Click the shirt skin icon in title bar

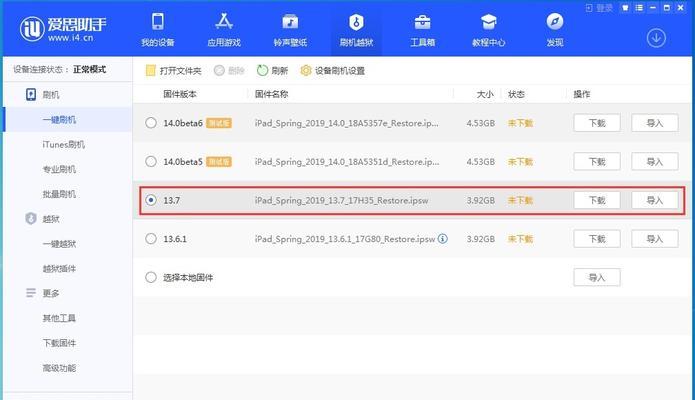tap(625, 8)
